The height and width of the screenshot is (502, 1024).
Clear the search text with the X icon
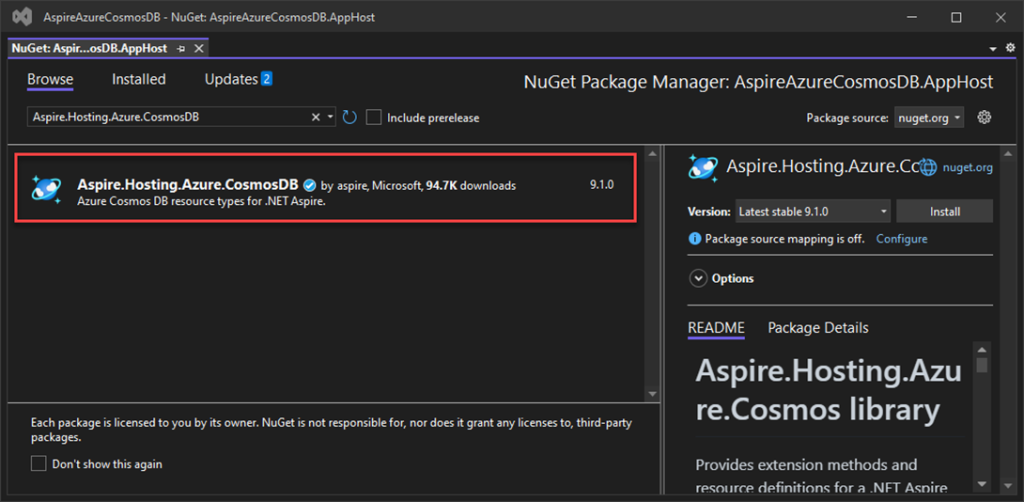click(x=316, y=117)
